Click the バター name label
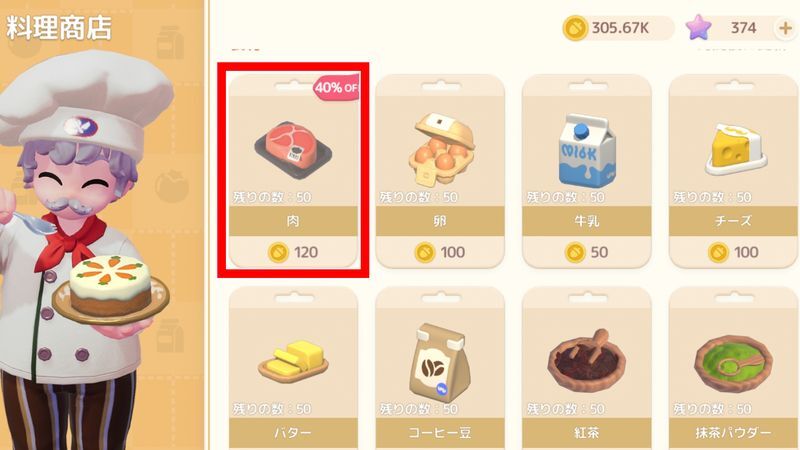 (293, 433)
